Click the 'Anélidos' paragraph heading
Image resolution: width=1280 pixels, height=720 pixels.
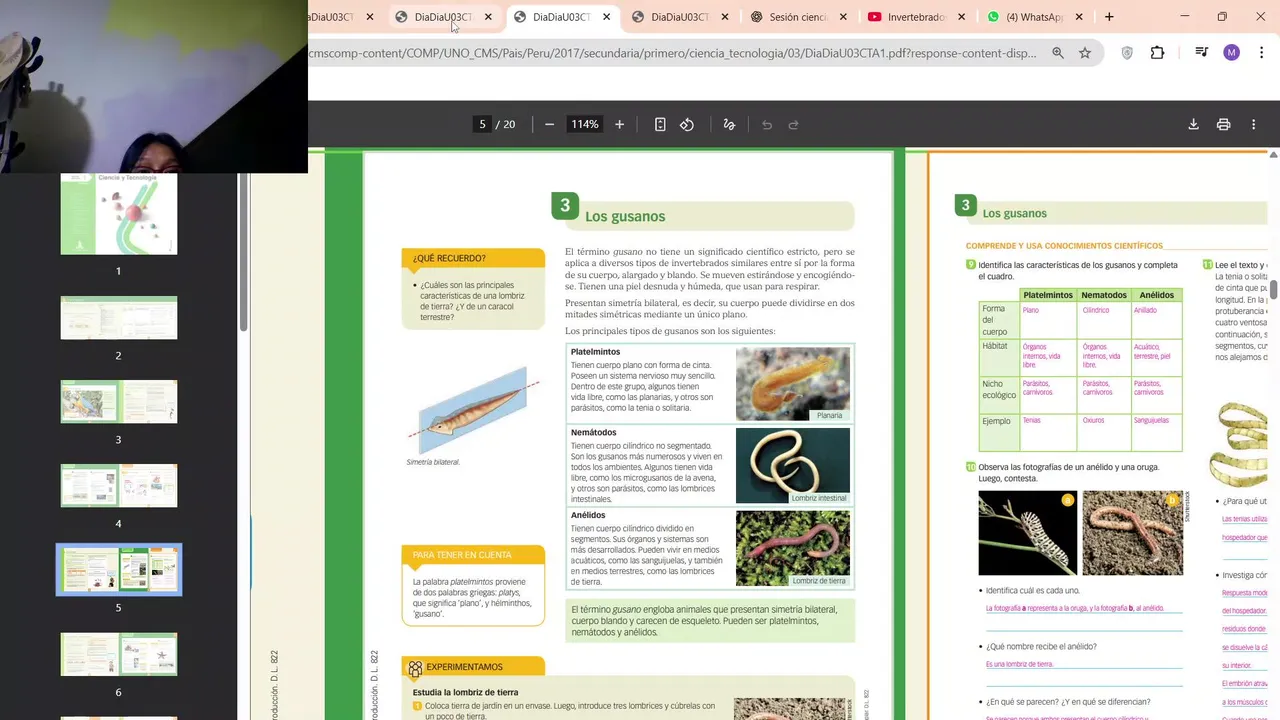588,515
